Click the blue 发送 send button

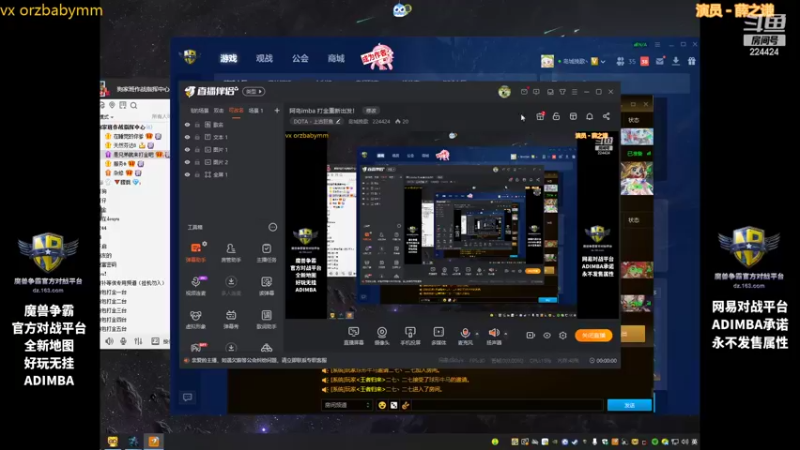coord(629,405)
